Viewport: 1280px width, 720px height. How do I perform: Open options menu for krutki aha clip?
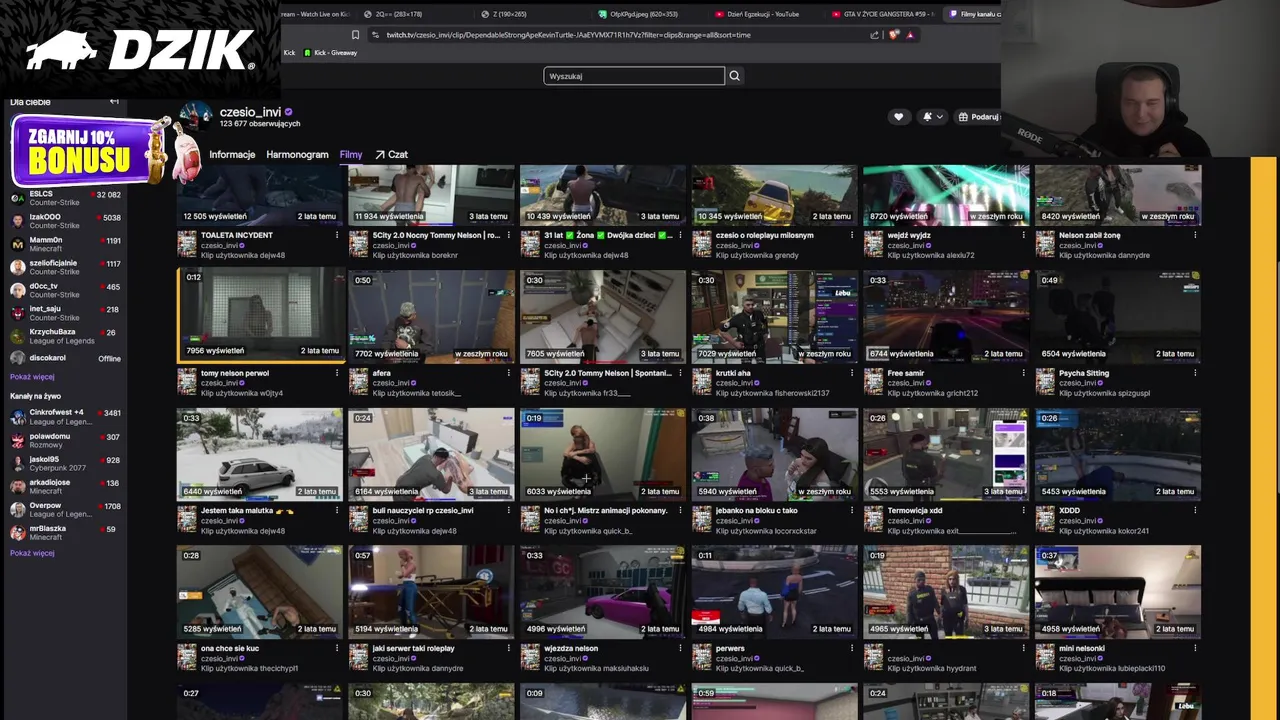852,373
